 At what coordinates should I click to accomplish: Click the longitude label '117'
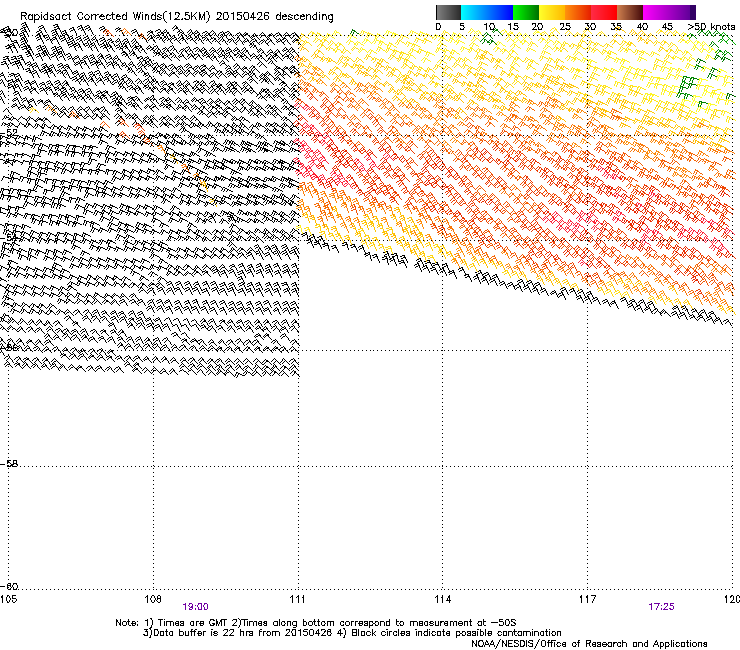pos(587,599)
